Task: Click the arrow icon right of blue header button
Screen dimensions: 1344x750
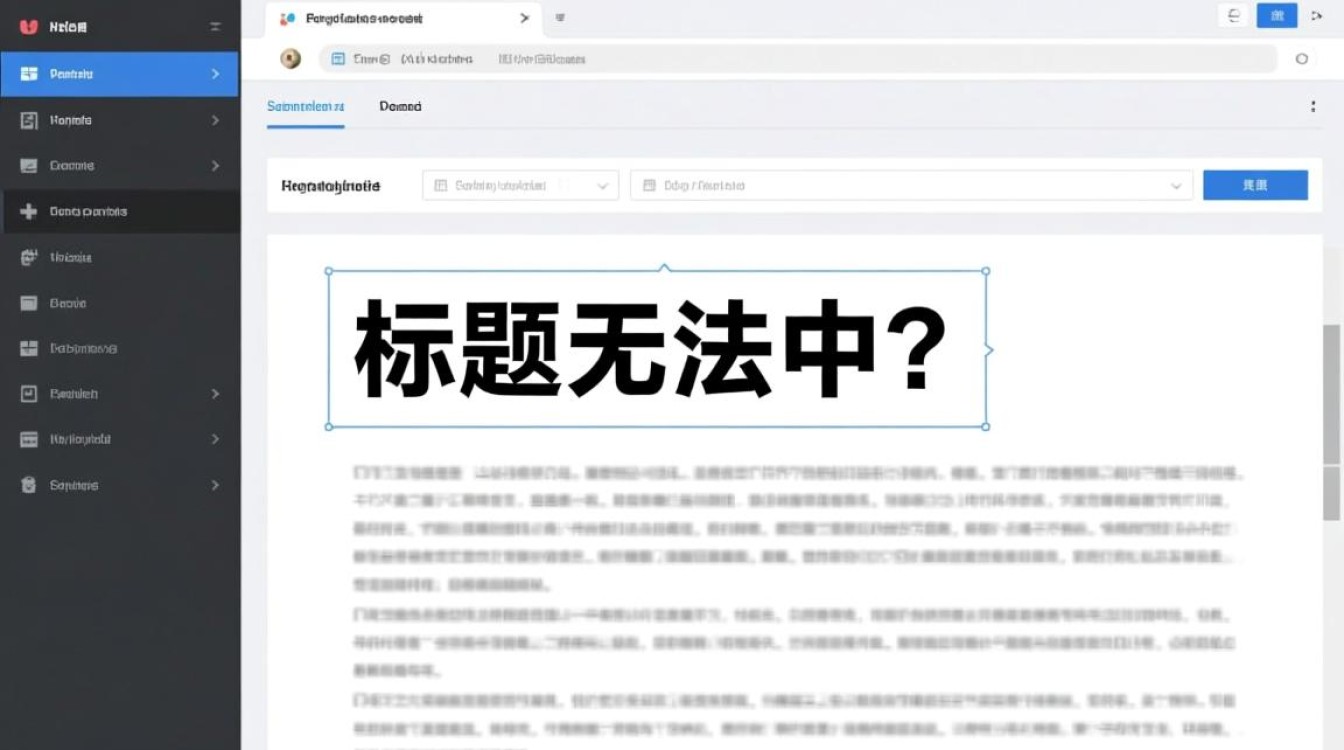Action: (x=1315, y=15)
